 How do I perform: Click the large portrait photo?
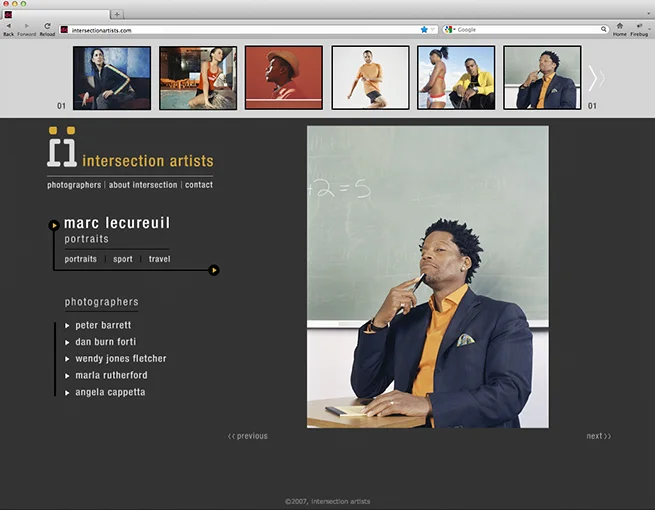(x=428, y=277)
